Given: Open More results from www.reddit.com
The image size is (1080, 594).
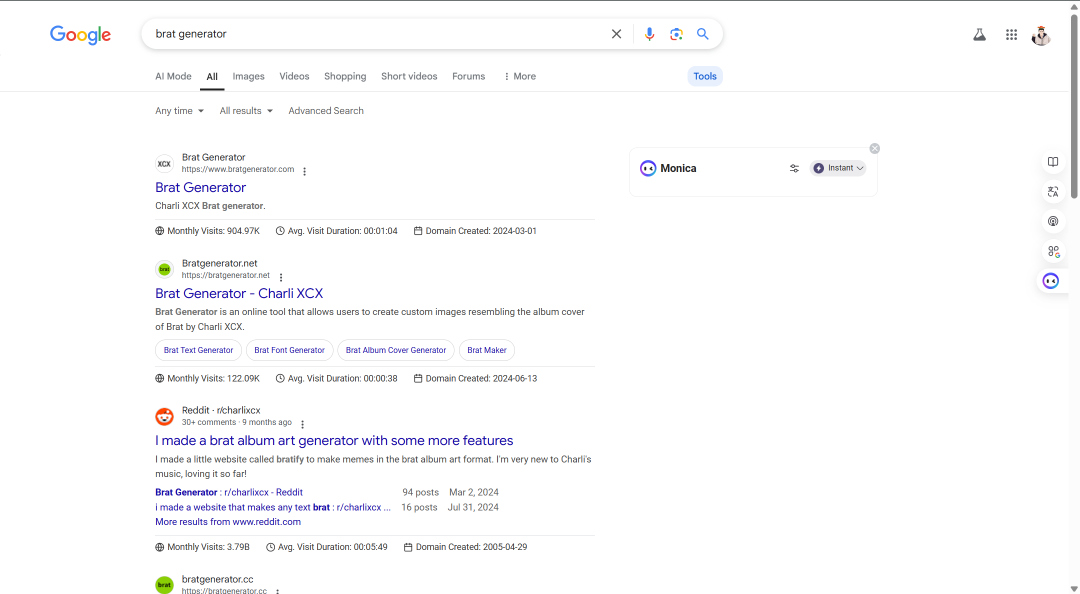Looking at the screenshot, I should pyautogui.click(x=228, y=522).
